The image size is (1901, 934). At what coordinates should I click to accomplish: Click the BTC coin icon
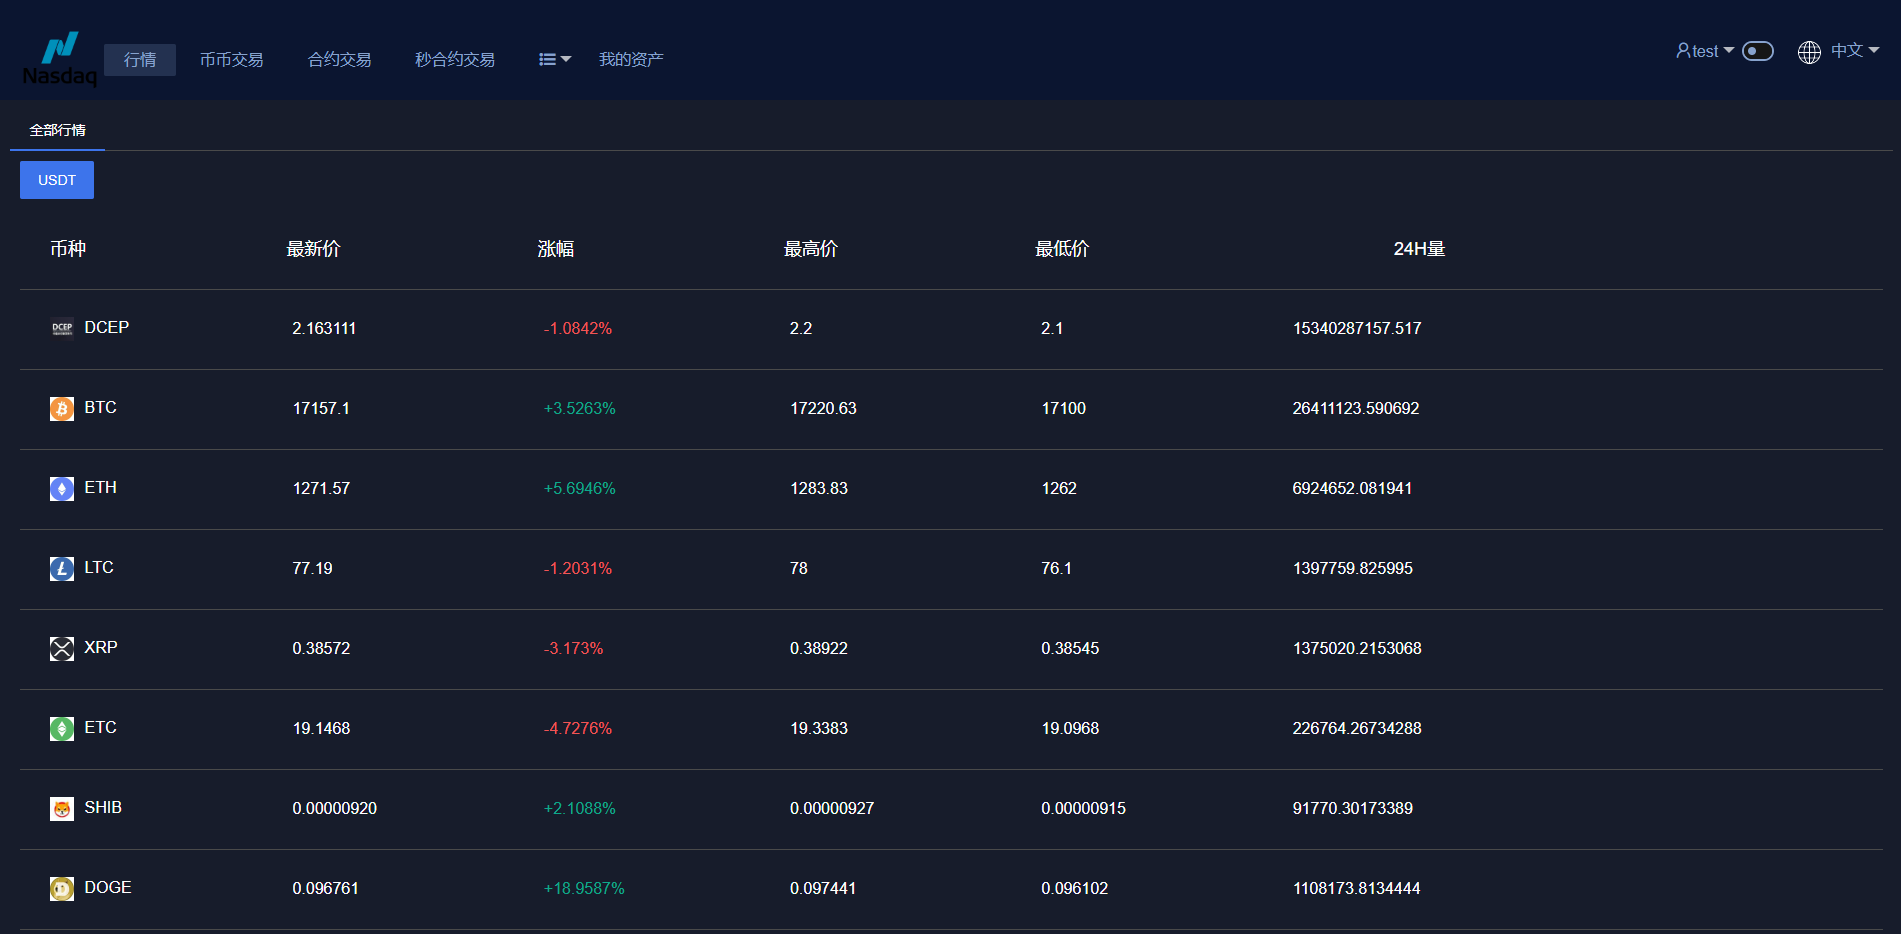tap(62, 409)
